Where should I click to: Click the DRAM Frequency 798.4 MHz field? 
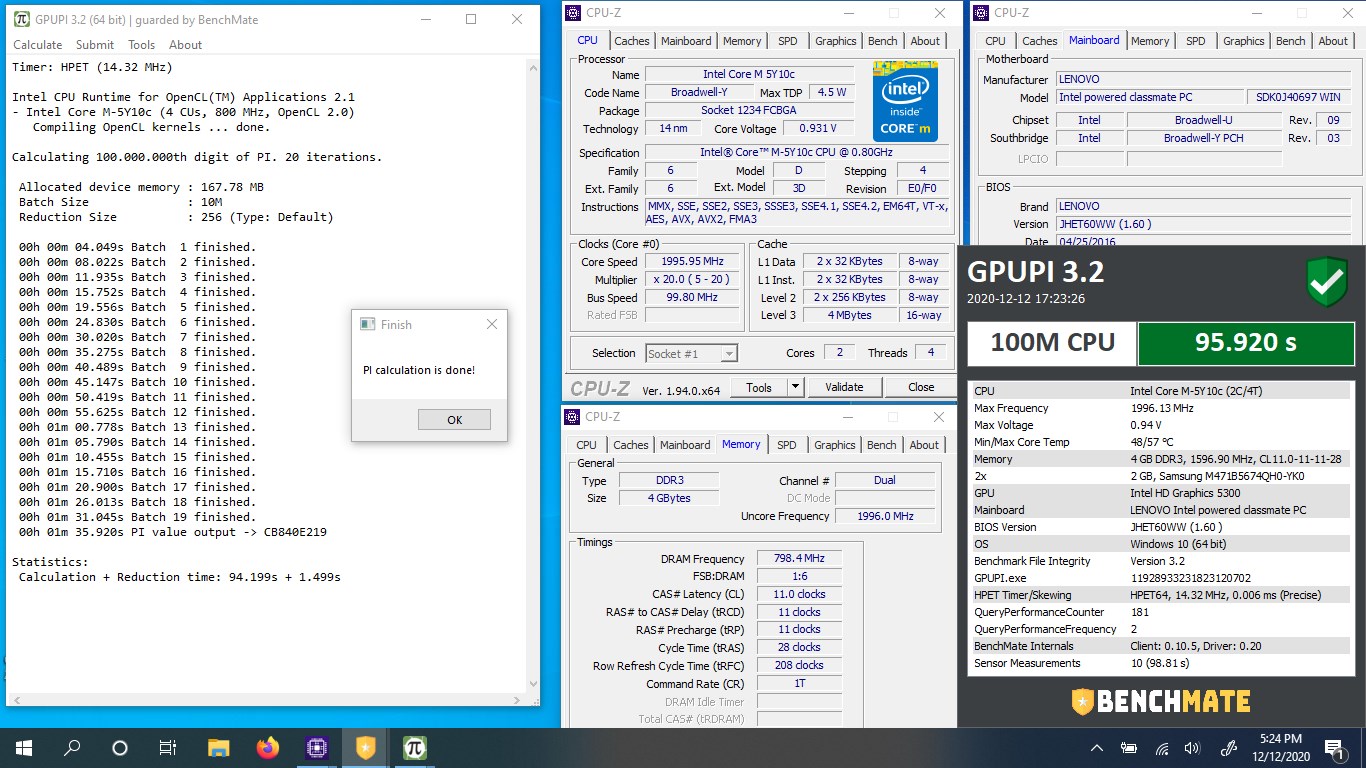[799, 559]
